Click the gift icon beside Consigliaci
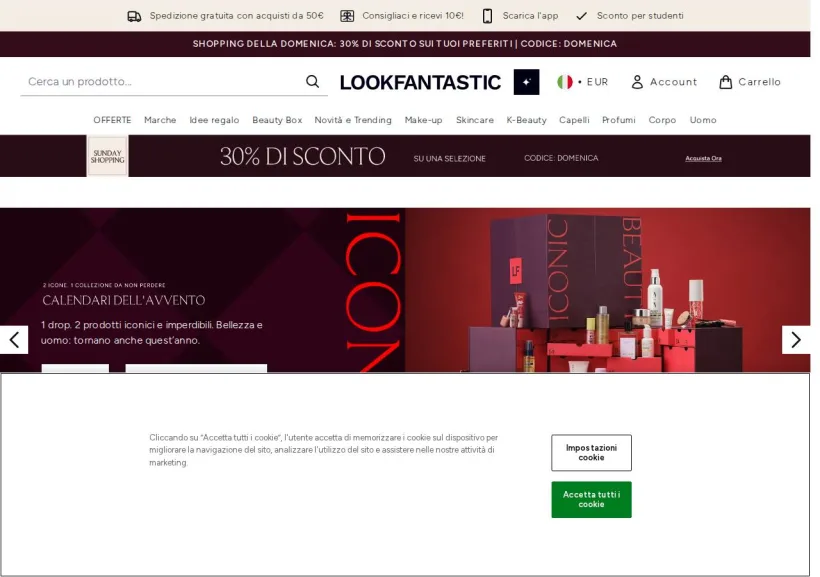The image size is (820, 577). pos(347,16)
